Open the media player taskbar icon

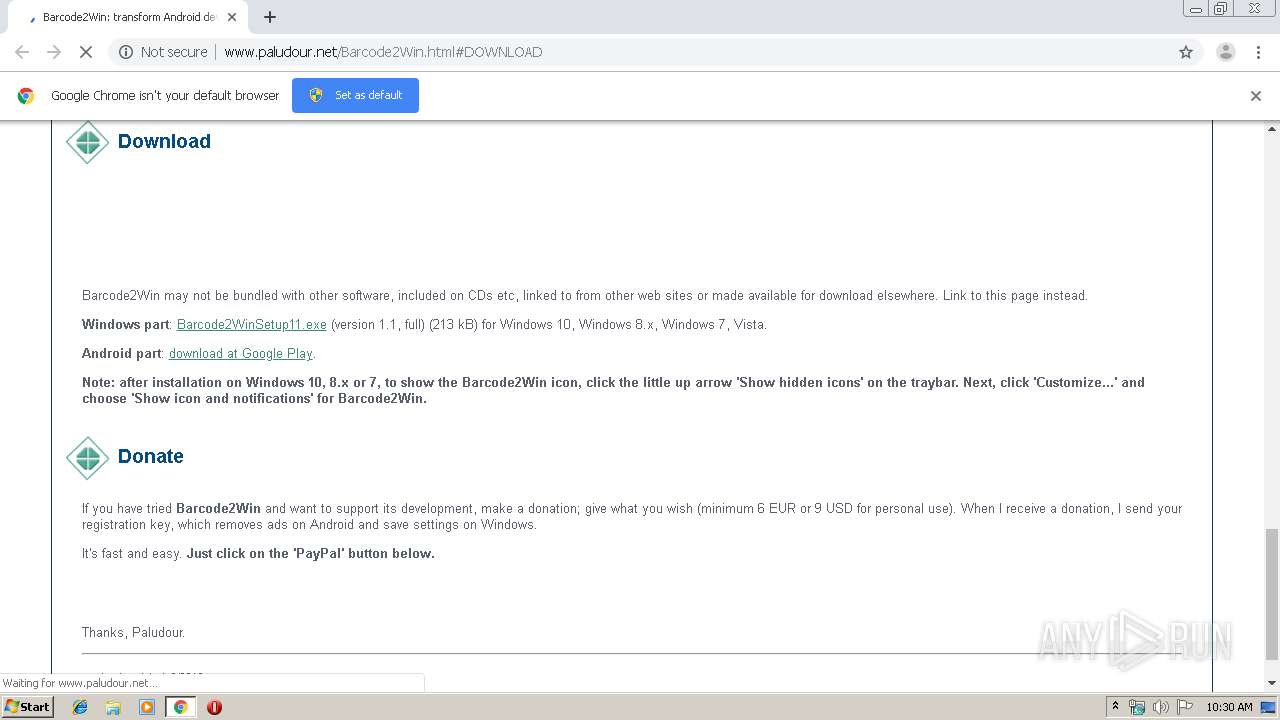(147, 707)
